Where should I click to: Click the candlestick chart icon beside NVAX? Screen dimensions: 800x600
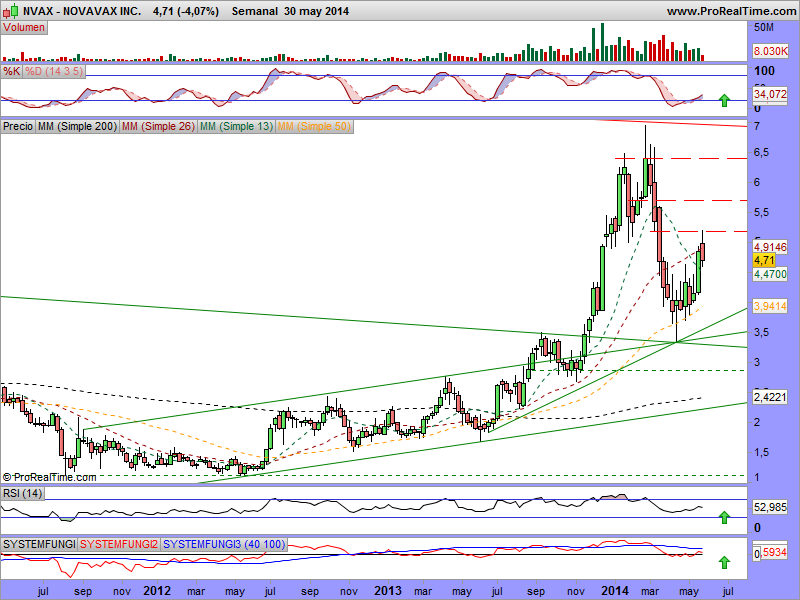pos(11,10)
